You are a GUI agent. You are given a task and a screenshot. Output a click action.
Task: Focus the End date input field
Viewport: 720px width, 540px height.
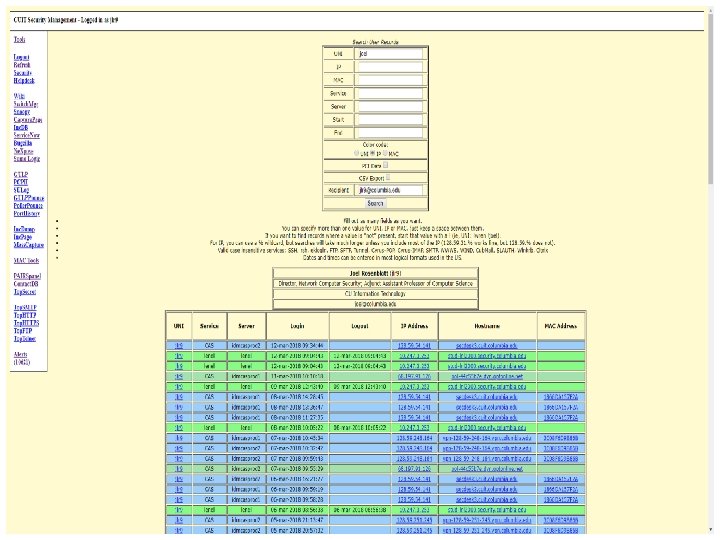pyautogui.click(x=390, y=133)
